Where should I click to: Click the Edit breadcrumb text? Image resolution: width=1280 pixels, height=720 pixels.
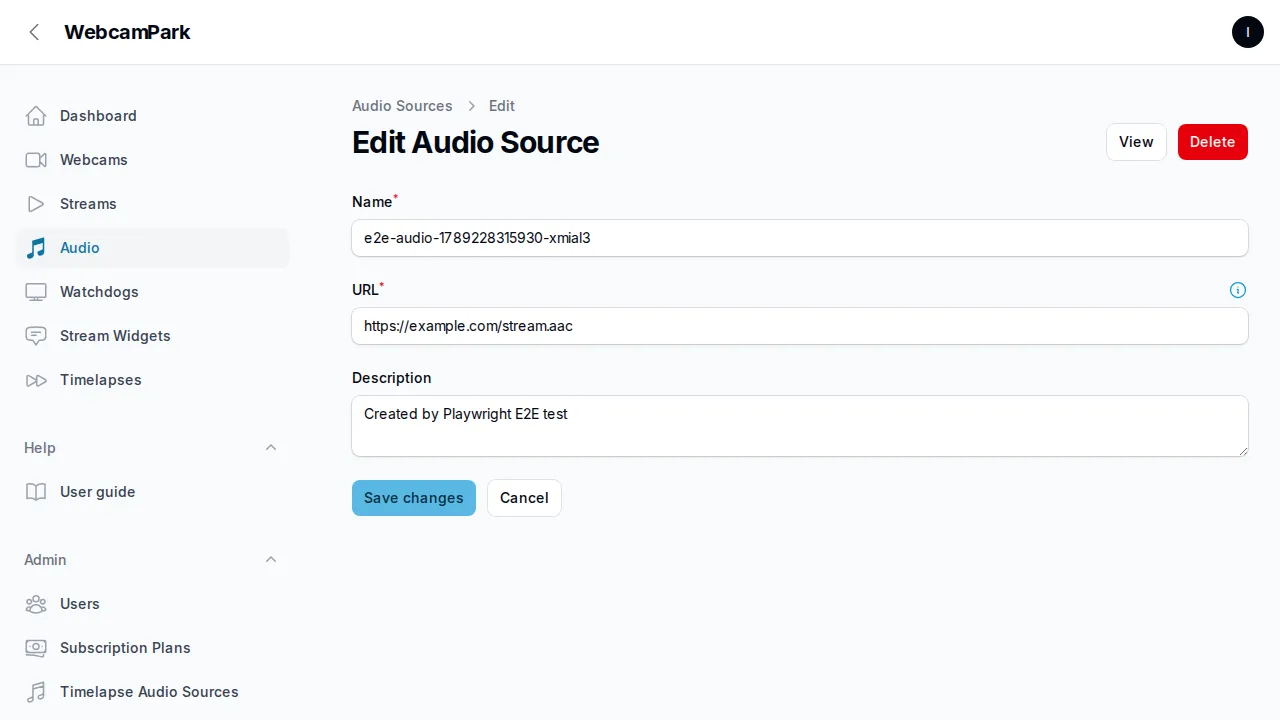[x=502, y=106]
